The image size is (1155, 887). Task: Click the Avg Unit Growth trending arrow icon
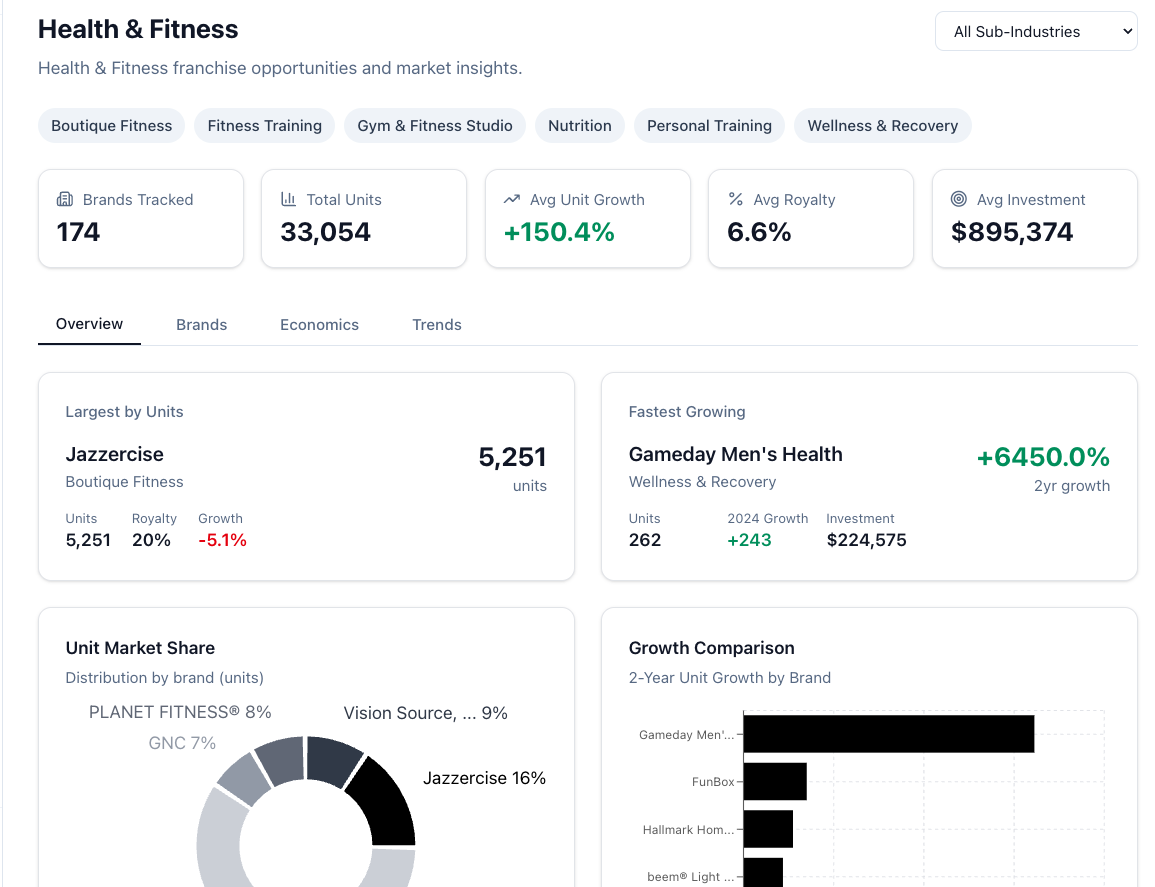click(x=512, y=199)
